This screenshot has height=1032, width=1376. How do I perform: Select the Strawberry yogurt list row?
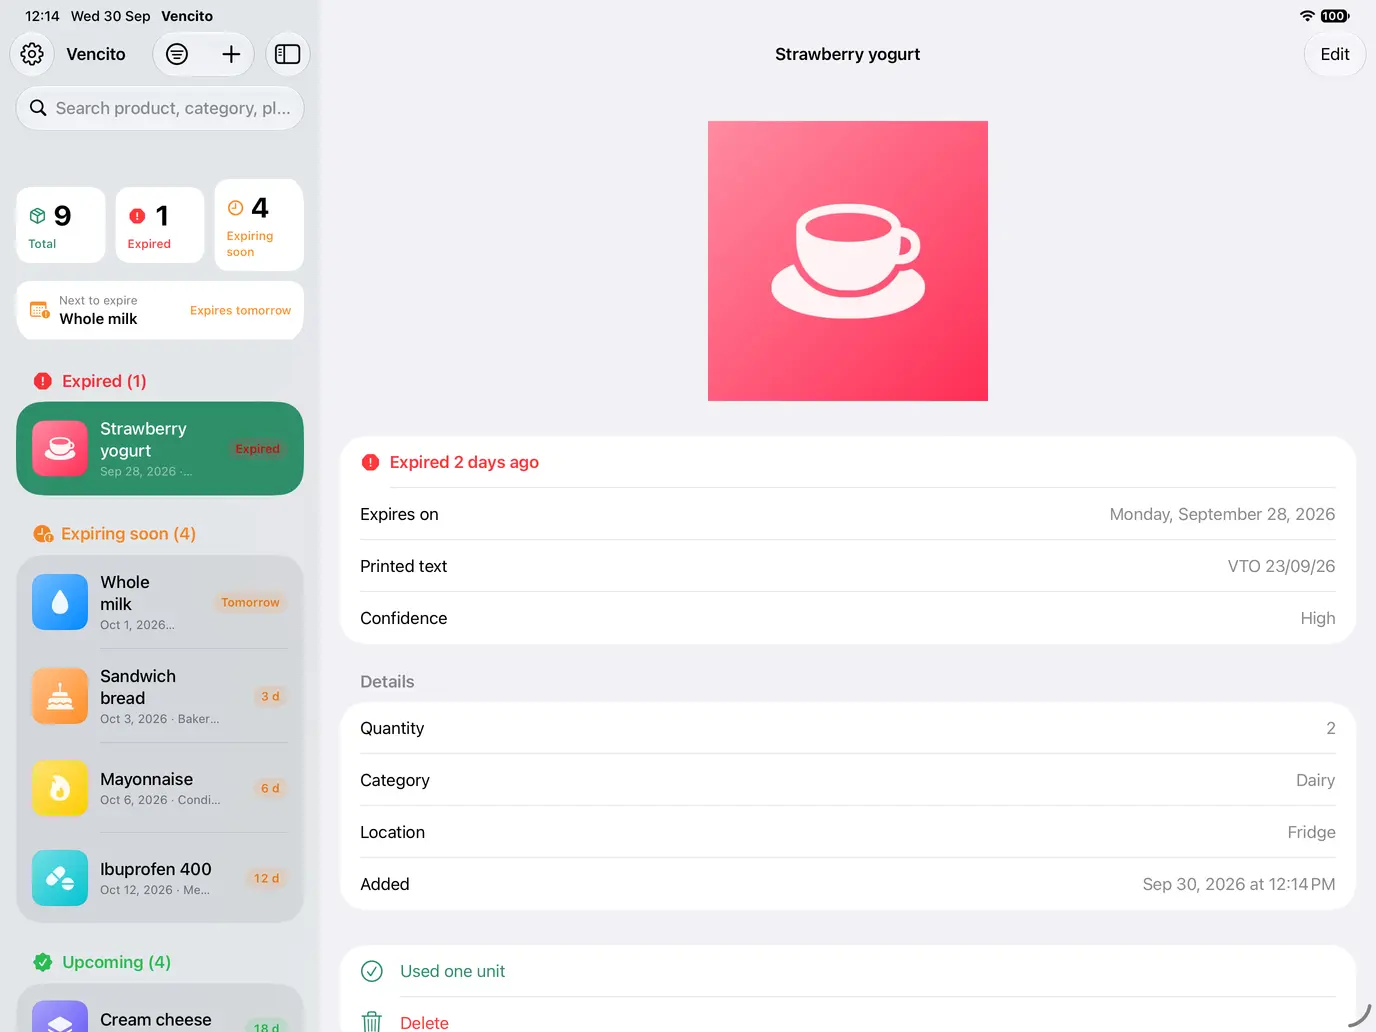click(x=160, y=449)
